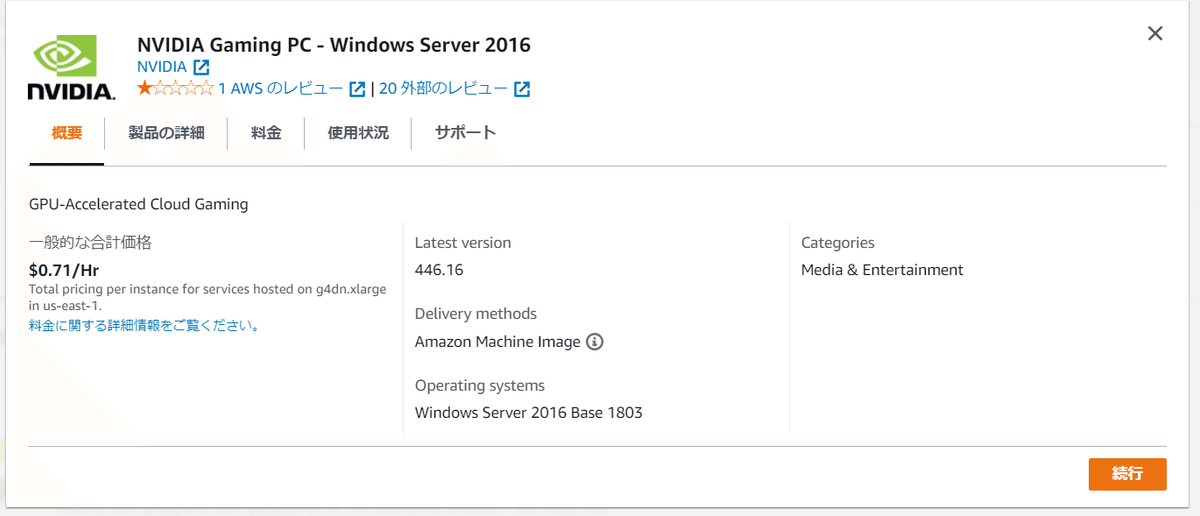The height and width of the screenshot is (516, 1200).
Task: Open 料金に関する詳細情報をご覧ください link
Action: 145,326
